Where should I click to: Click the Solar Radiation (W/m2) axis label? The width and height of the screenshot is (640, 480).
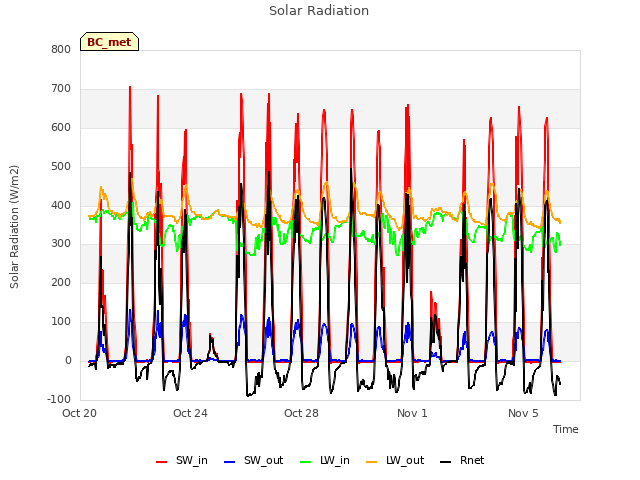click(x=14, y=227)
